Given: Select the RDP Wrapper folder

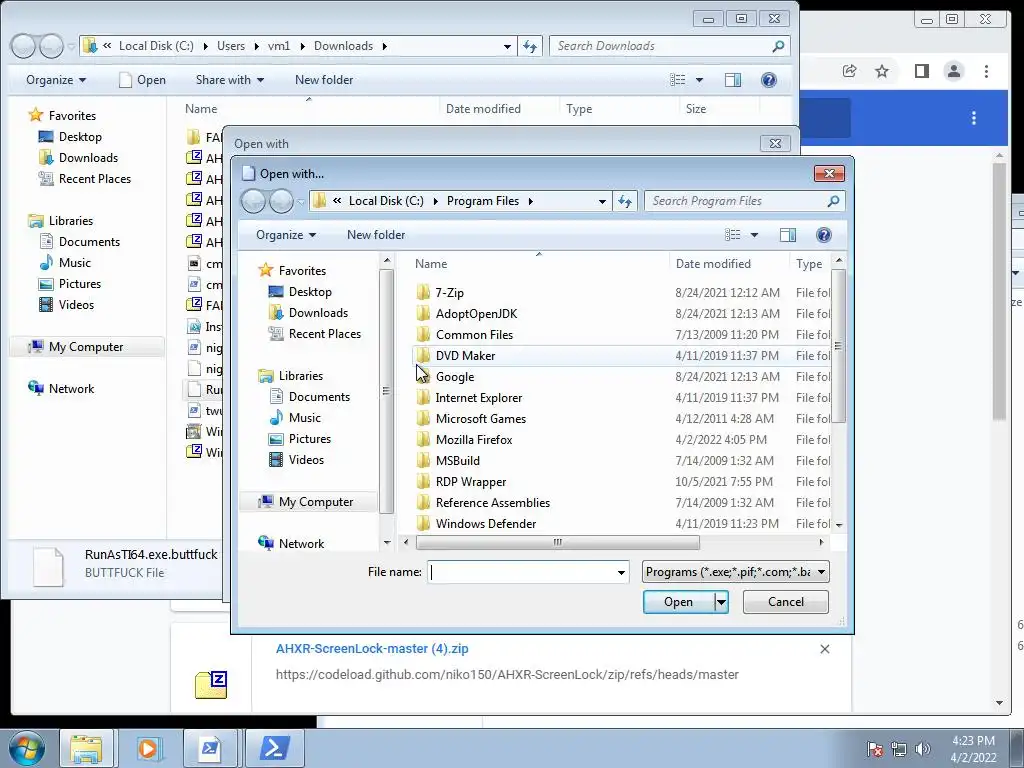Looking at the screenshot, I should tap(471, 481).
